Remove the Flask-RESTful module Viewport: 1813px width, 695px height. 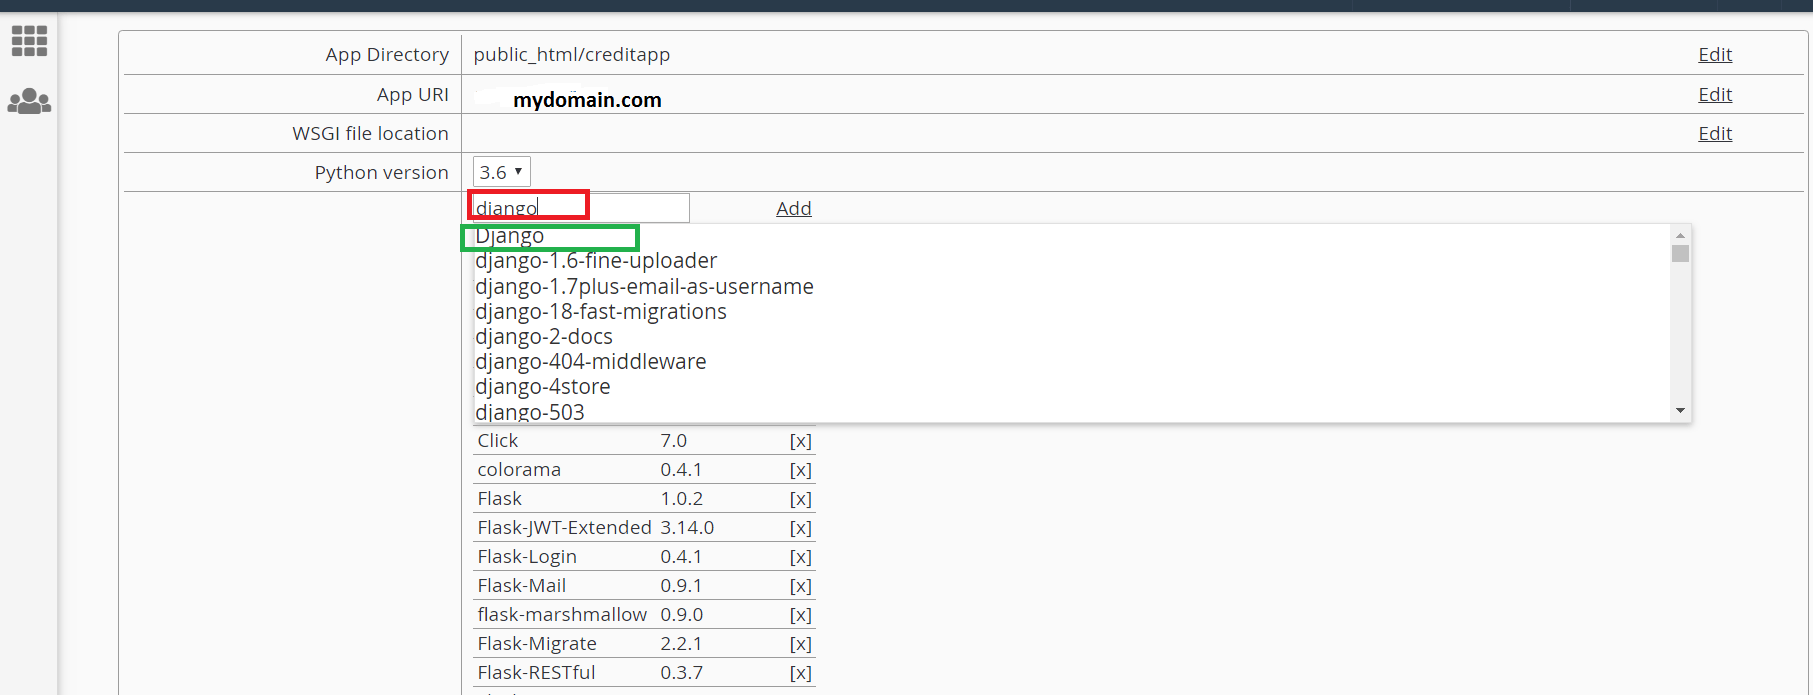click(x=801, y=673)
